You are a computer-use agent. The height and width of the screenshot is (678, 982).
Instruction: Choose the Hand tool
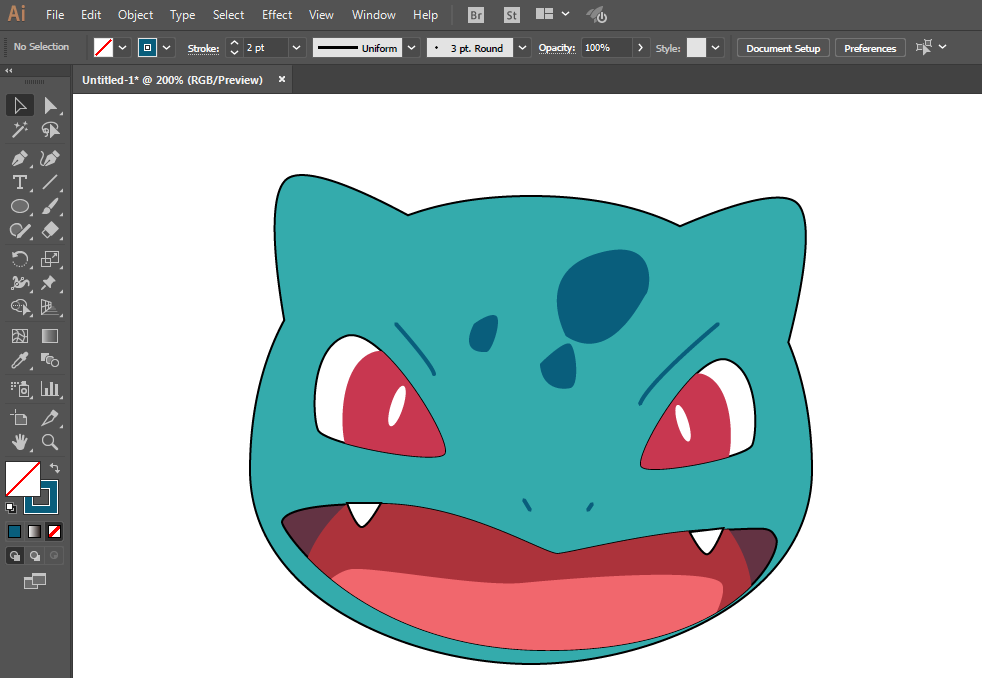tap(19, 442)
